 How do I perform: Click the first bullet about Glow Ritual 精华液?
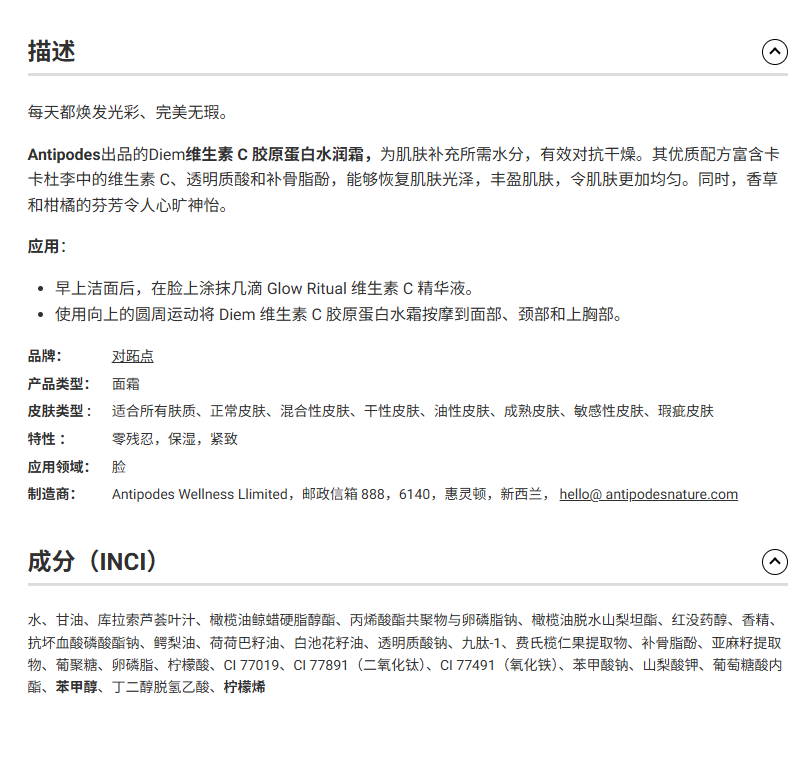pos(263,288)
